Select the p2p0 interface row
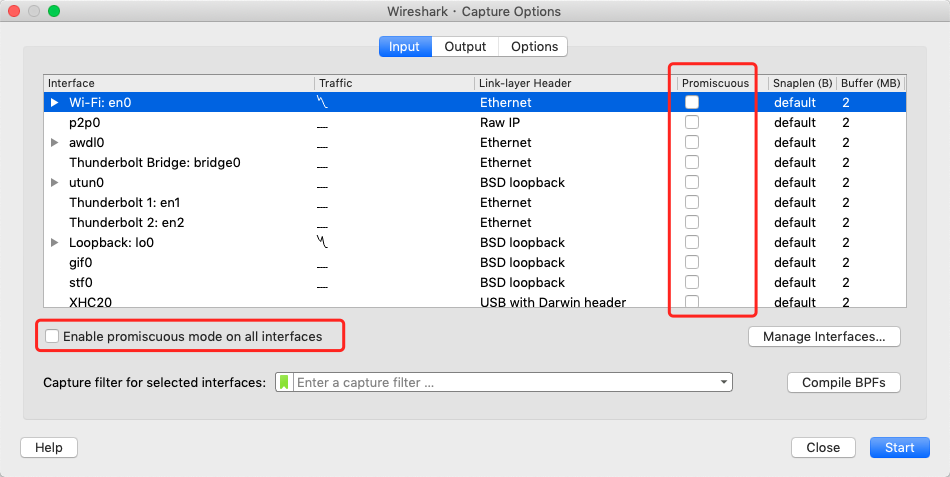 (x=475, y=122)
